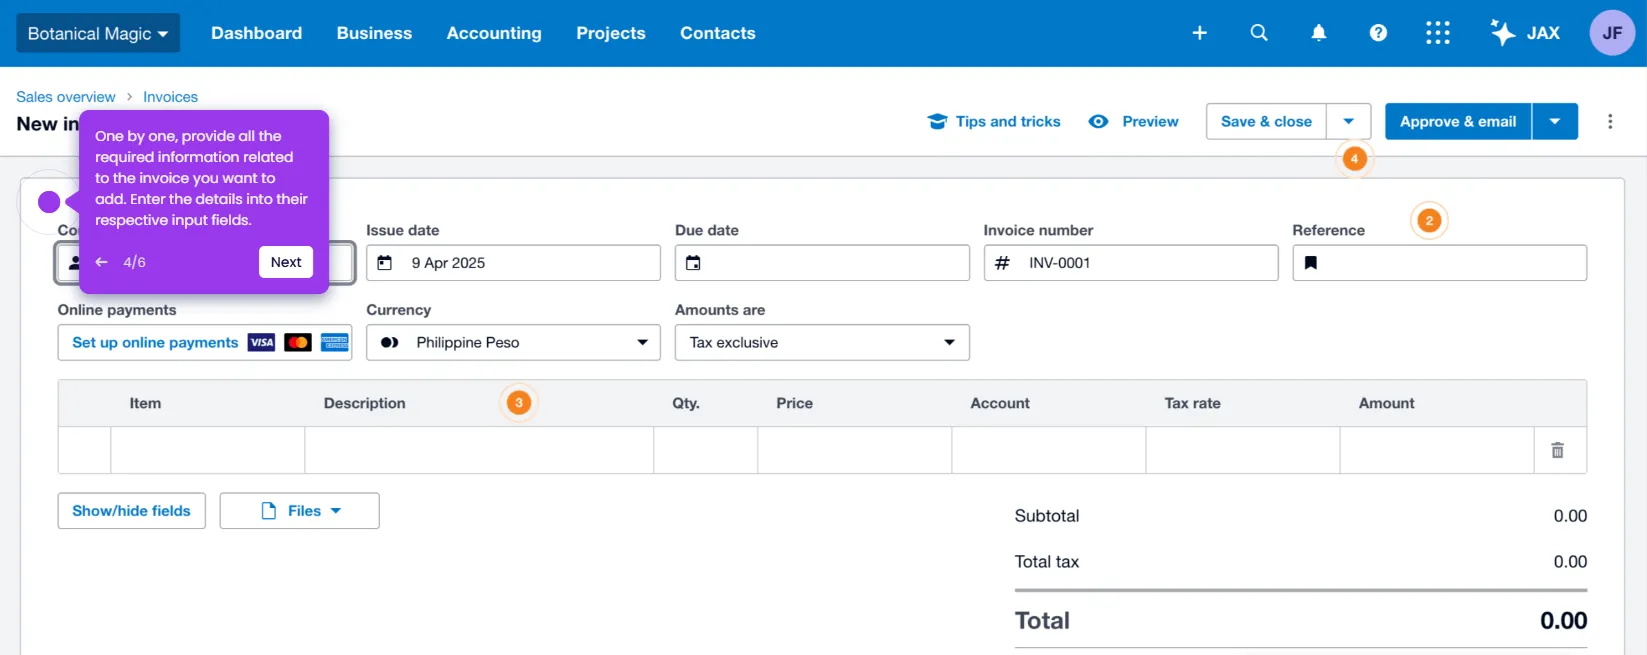
Task: Open the Dashboard menu
Action: click(x=256, y=33)
